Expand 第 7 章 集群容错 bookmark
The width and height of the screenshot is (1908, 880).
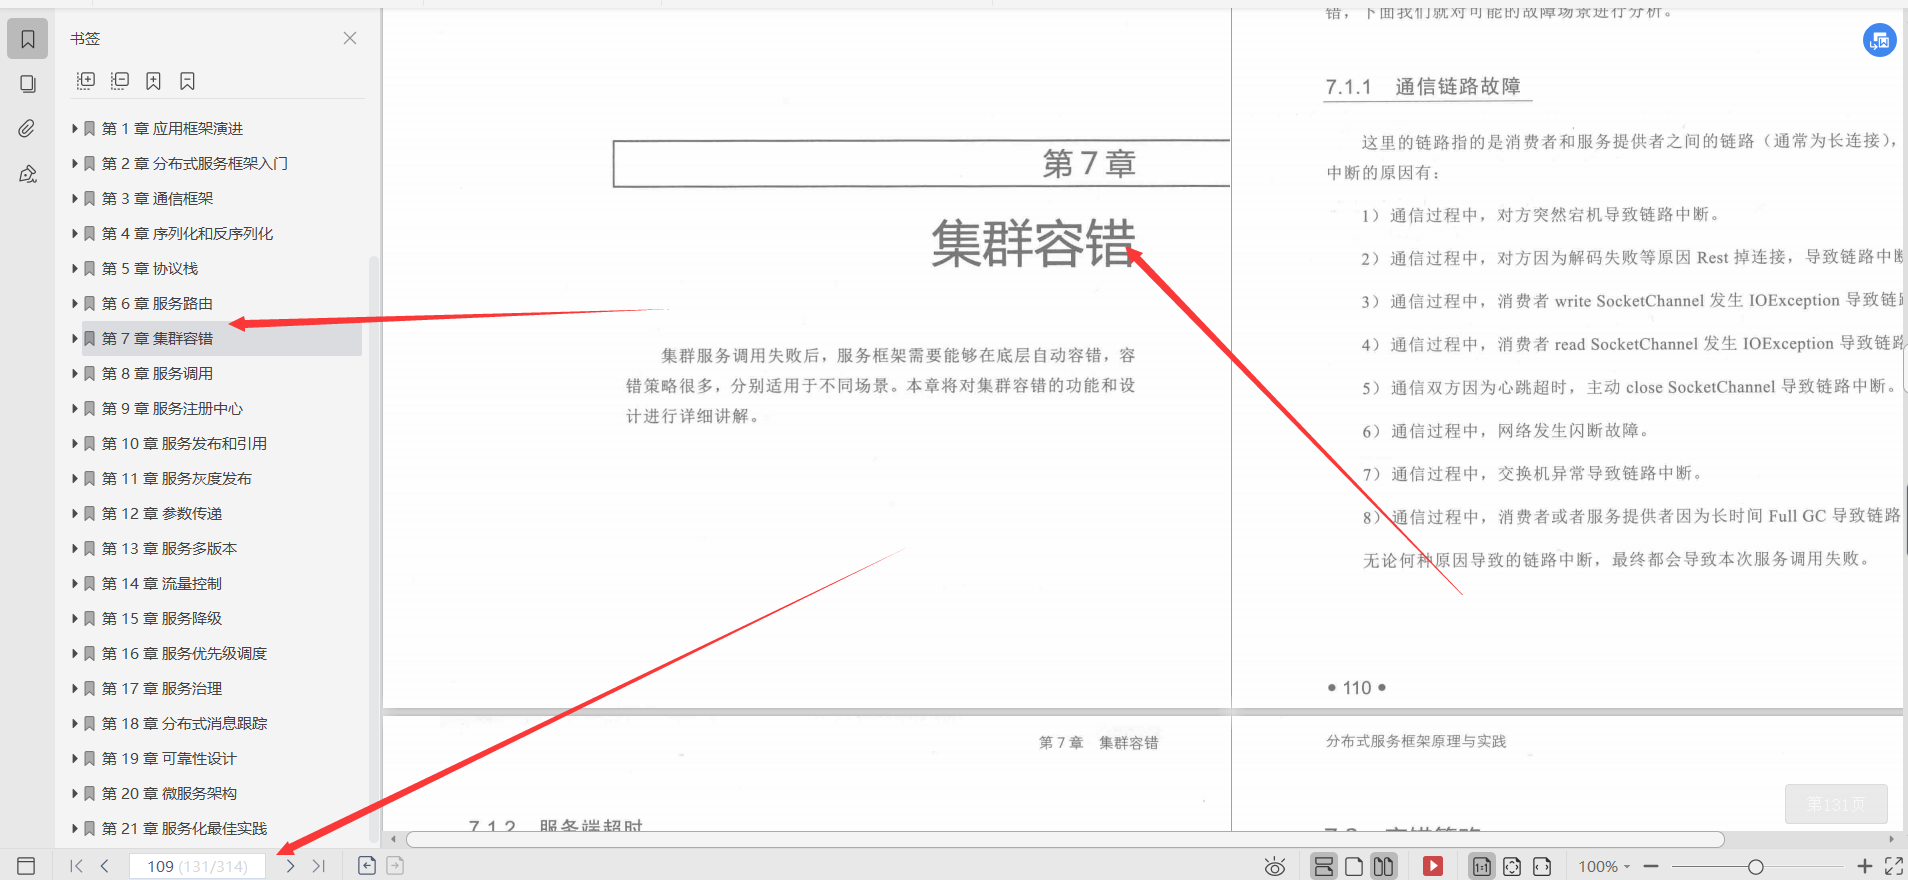pyautogui.click(x=75, y=339)
